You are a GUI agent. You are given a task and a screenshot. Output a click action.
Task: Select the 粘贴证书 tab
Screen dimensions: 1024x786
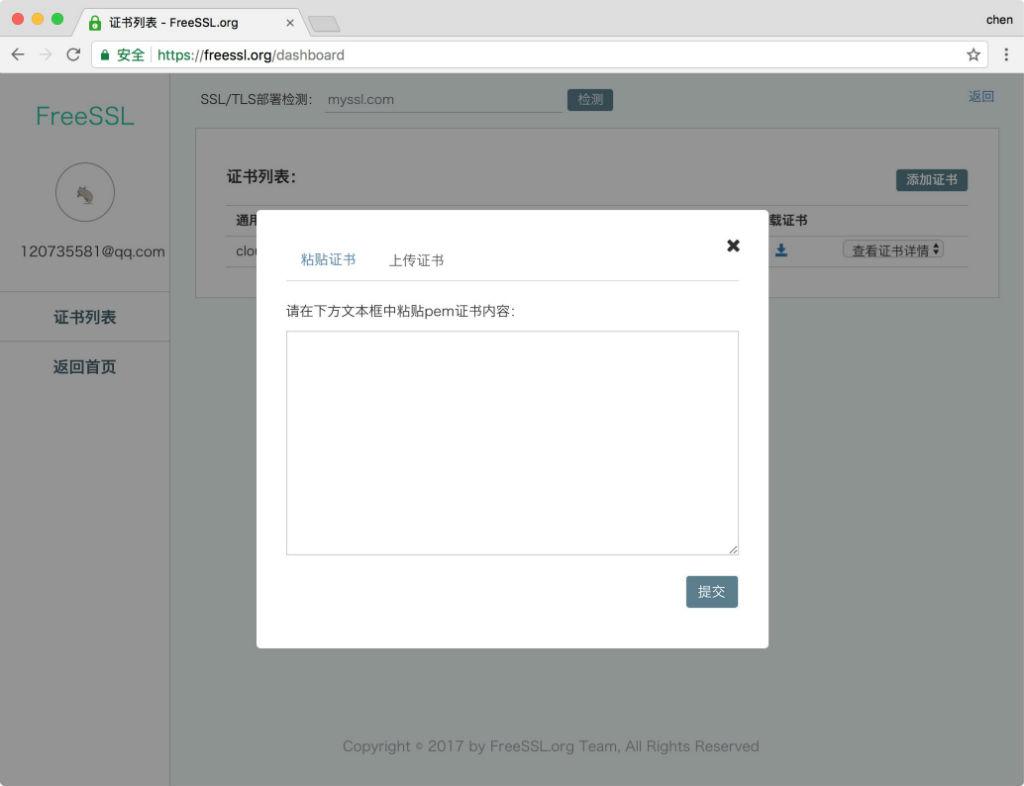(x=328, y=260)
